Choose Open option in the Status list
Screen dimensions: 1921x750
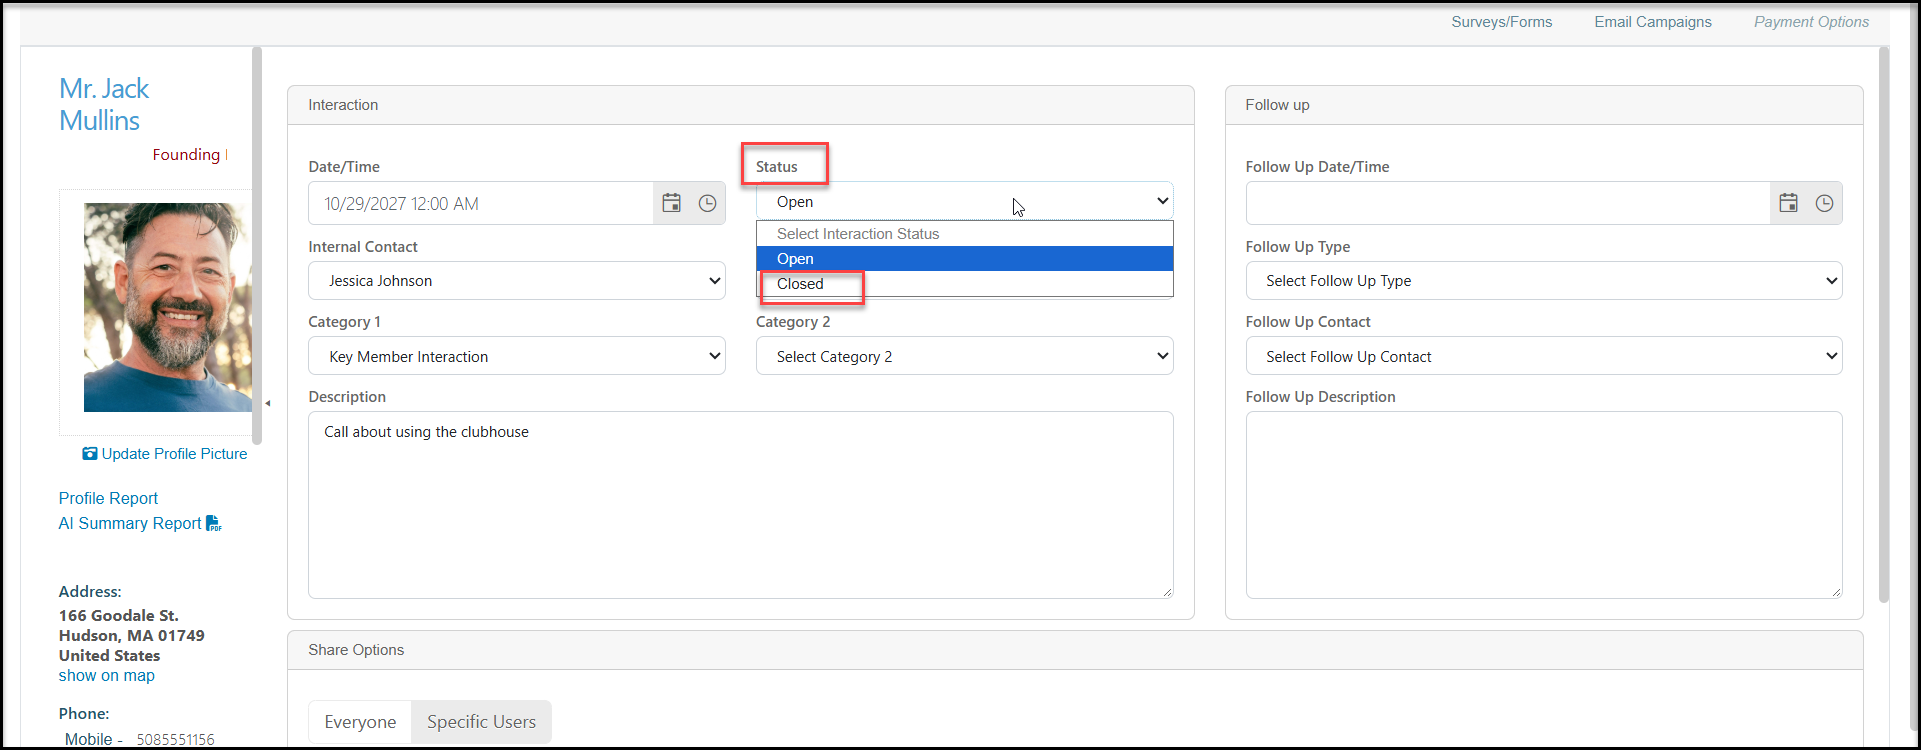[964, 259]
